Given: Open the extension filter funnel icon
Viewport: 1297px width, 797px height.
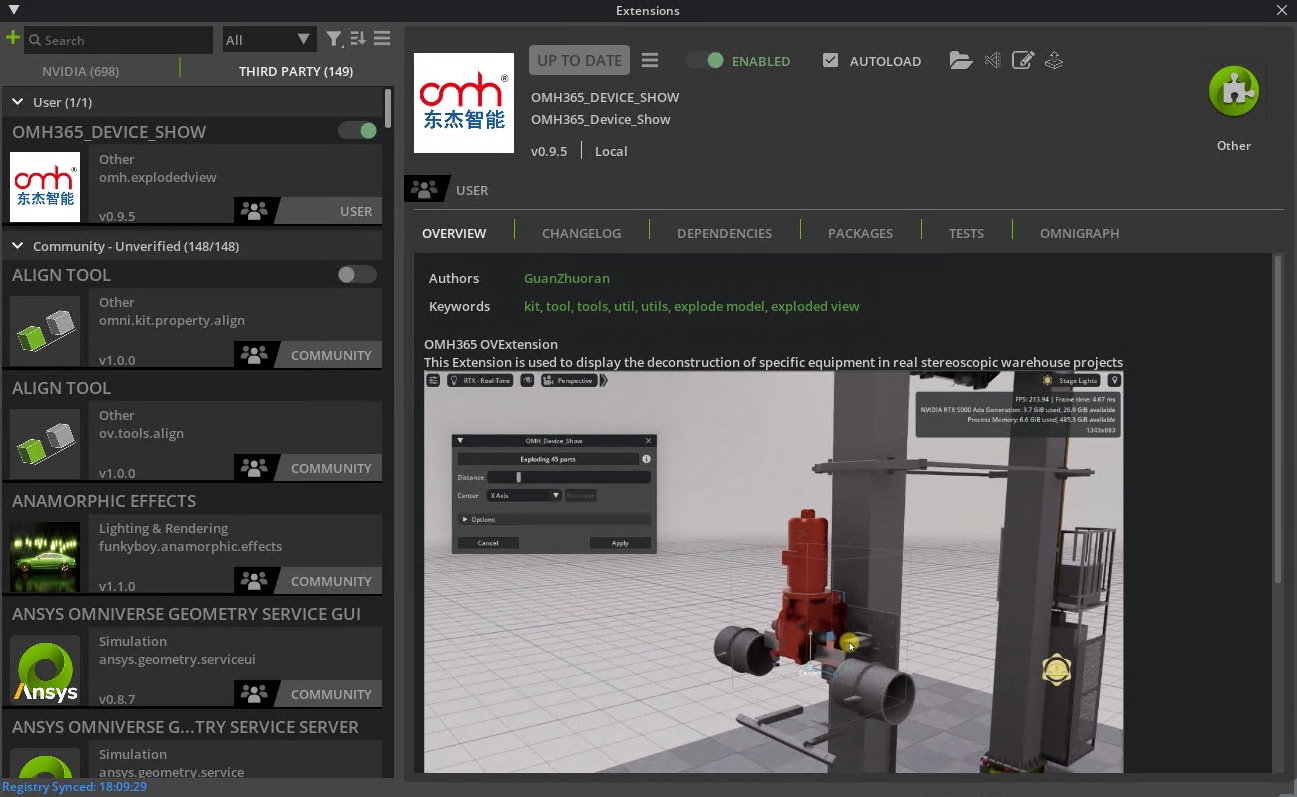Looking at the screenshot, I should pyautogui.click(x=334, y=39).
